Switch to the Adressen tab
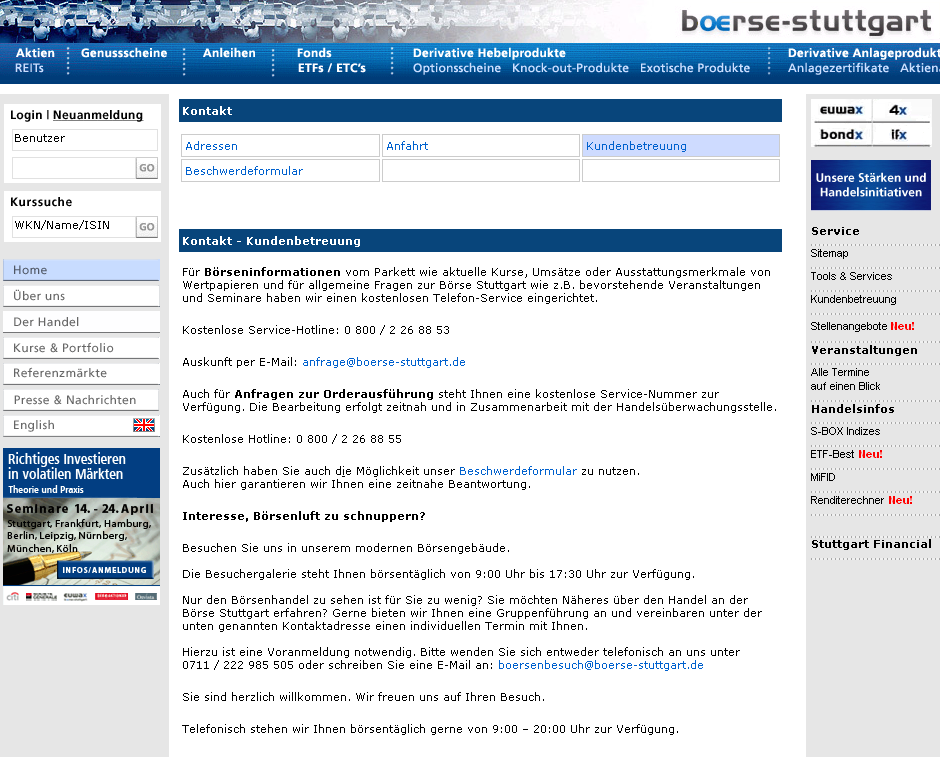The height and width of the screenshot is (757, 940). 280,146
